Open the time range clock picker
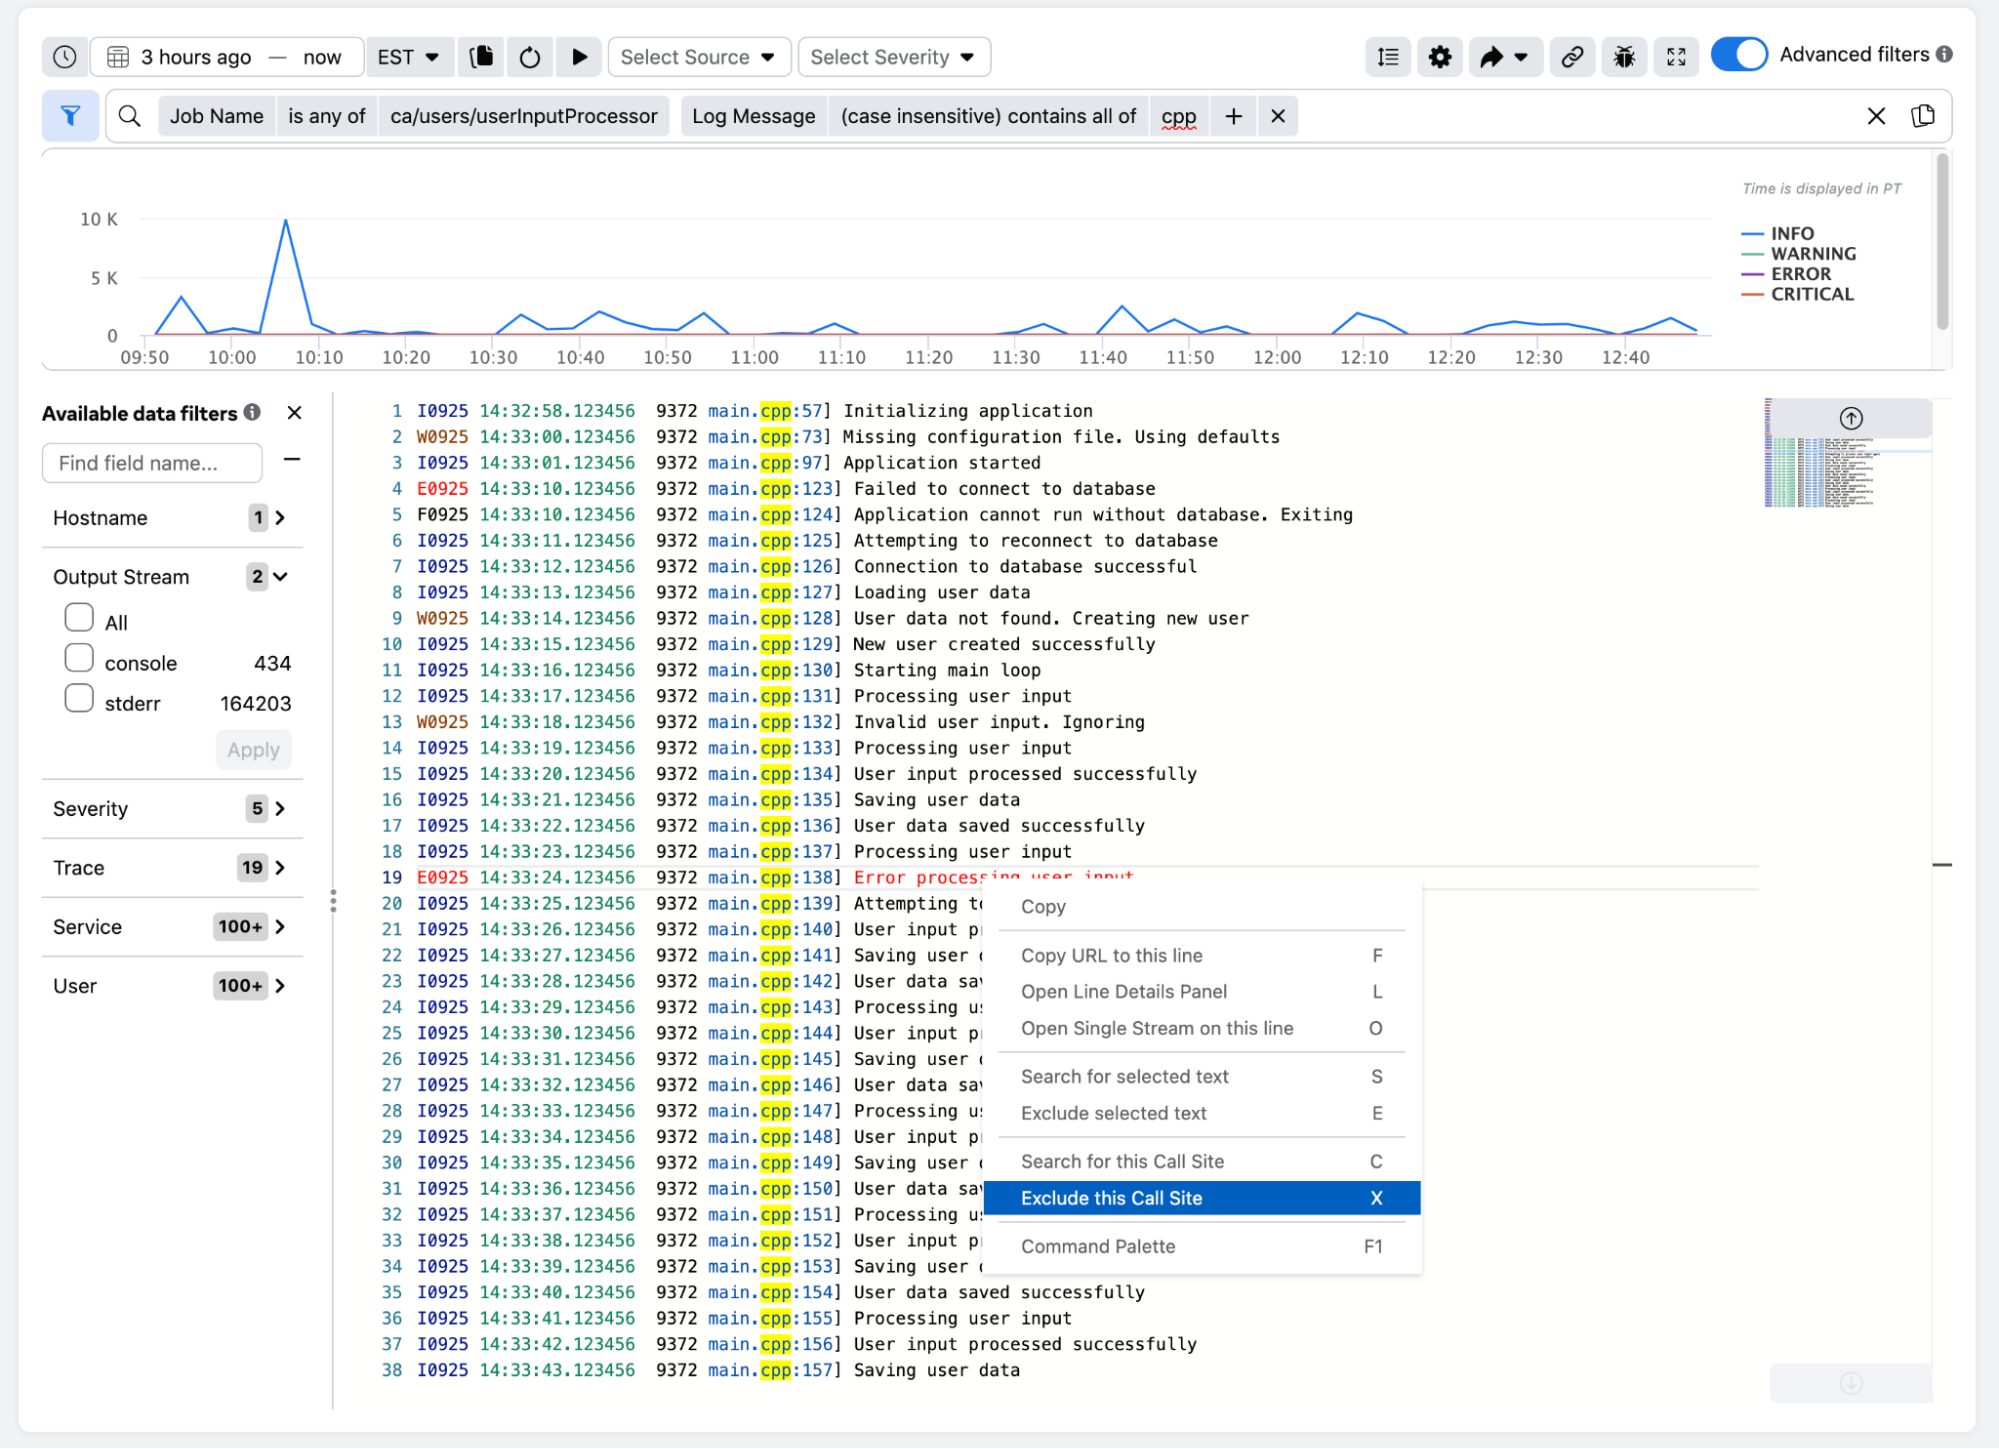 coord(64,56)
